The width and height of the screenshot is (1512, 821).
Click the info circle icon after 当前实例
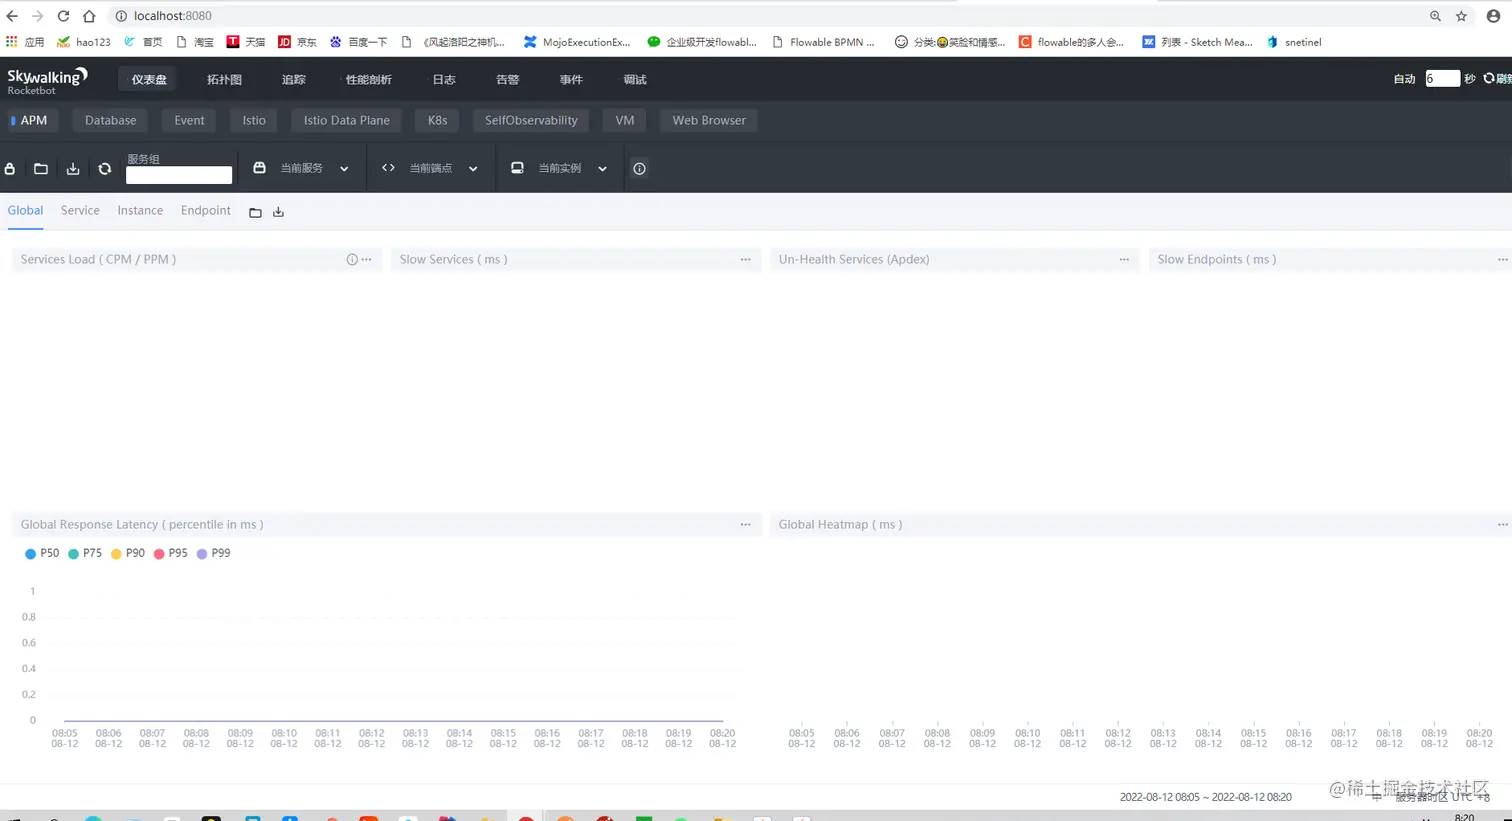[x=640, y=169]
